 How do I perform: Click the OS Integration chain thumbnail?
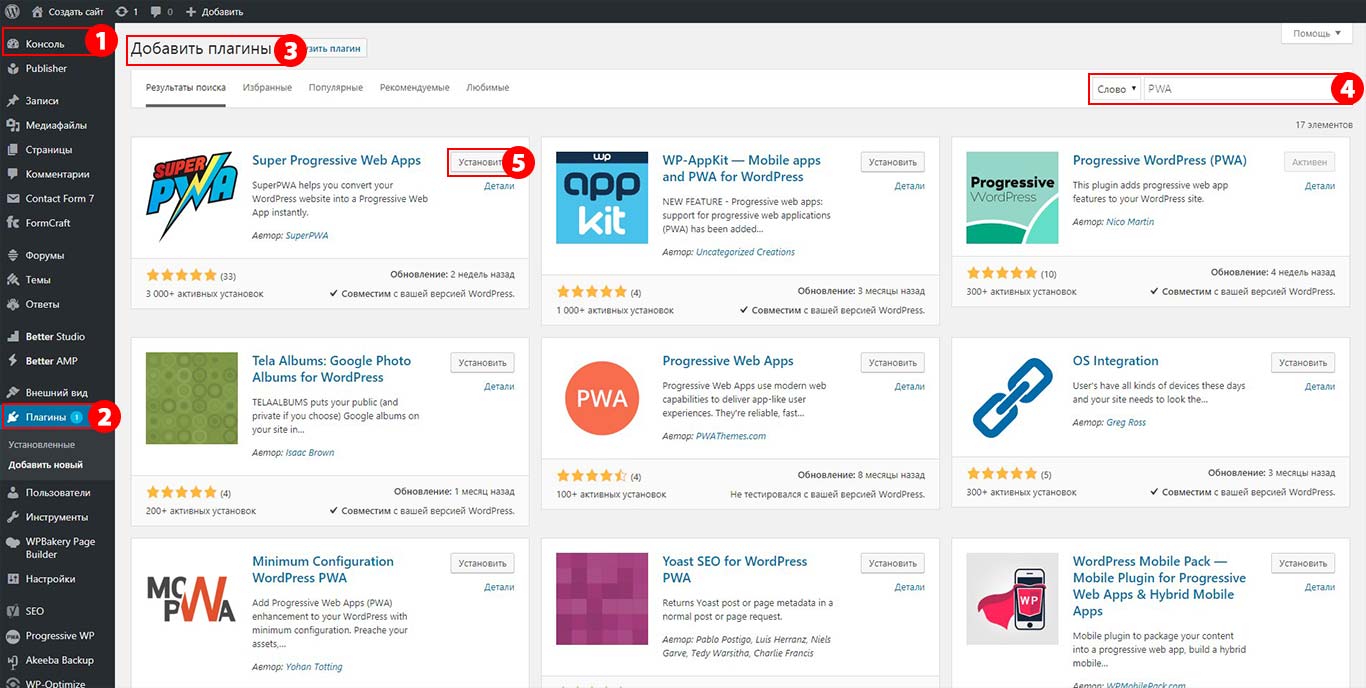1012,399
